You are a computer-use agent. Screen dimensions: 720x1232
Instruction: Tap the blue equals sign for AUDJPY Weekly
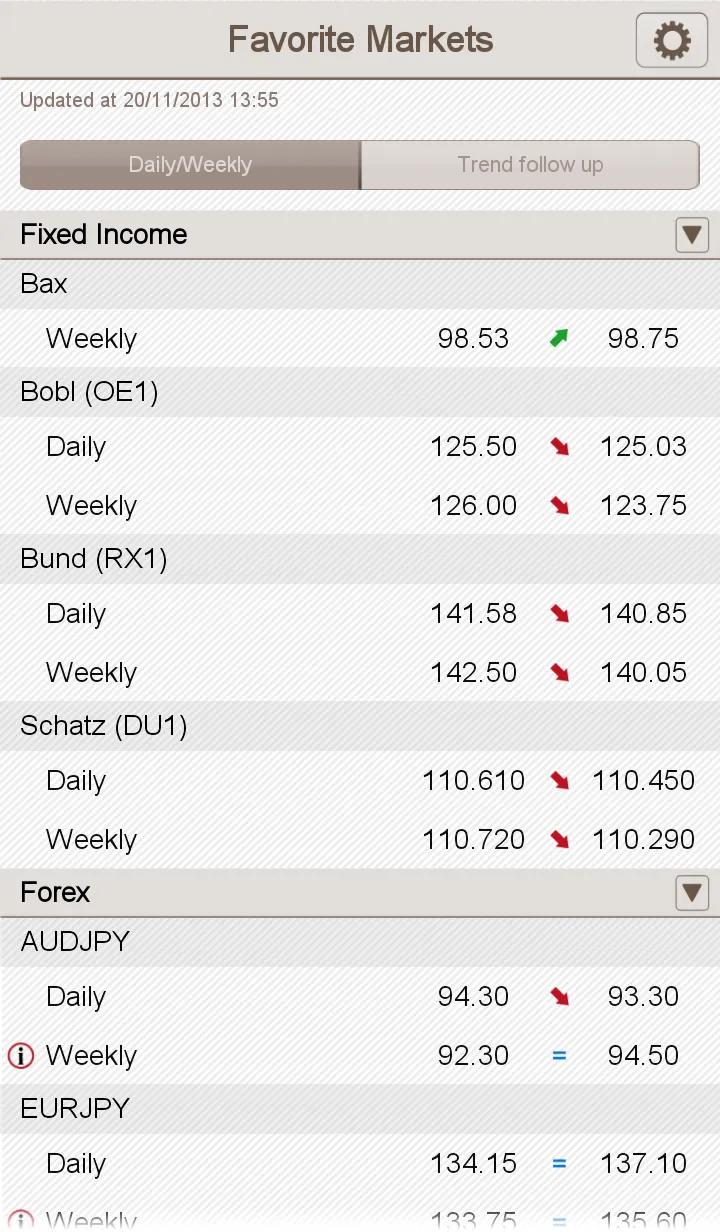pos(559,1055)
